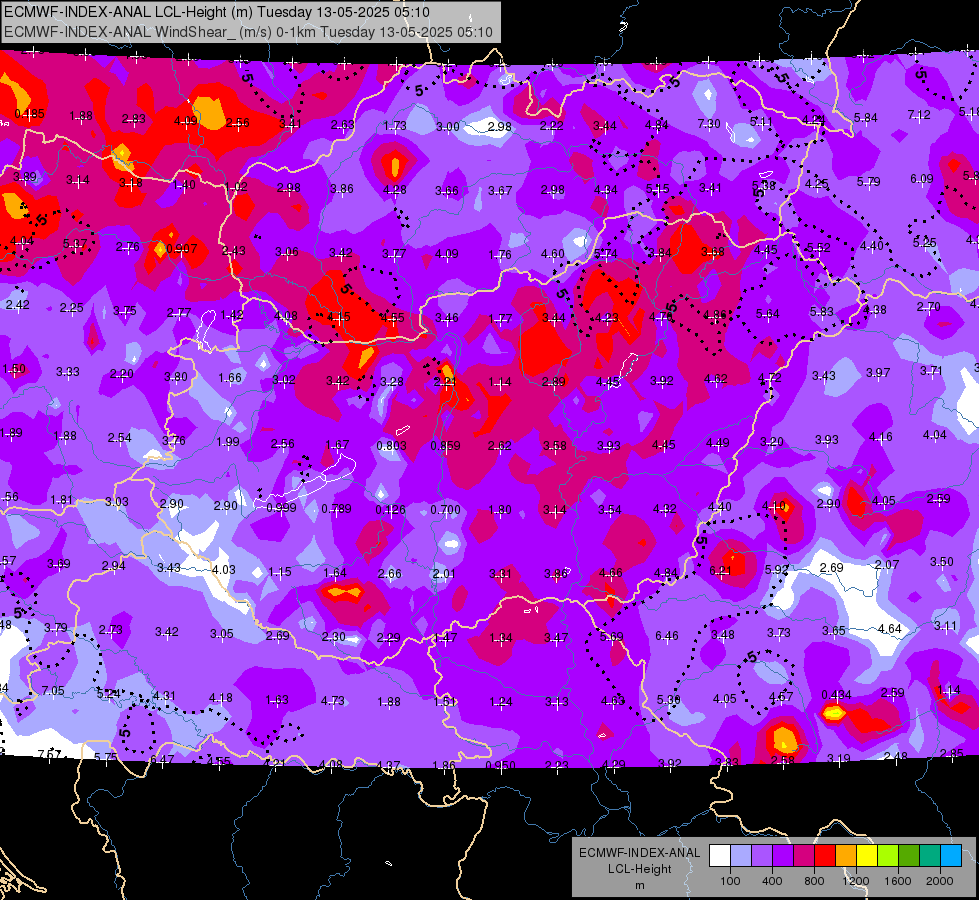Click the wind shear value 0.126
Image resolution: width=979 pixels, height=900 pixels.
[x=391, y=510]
